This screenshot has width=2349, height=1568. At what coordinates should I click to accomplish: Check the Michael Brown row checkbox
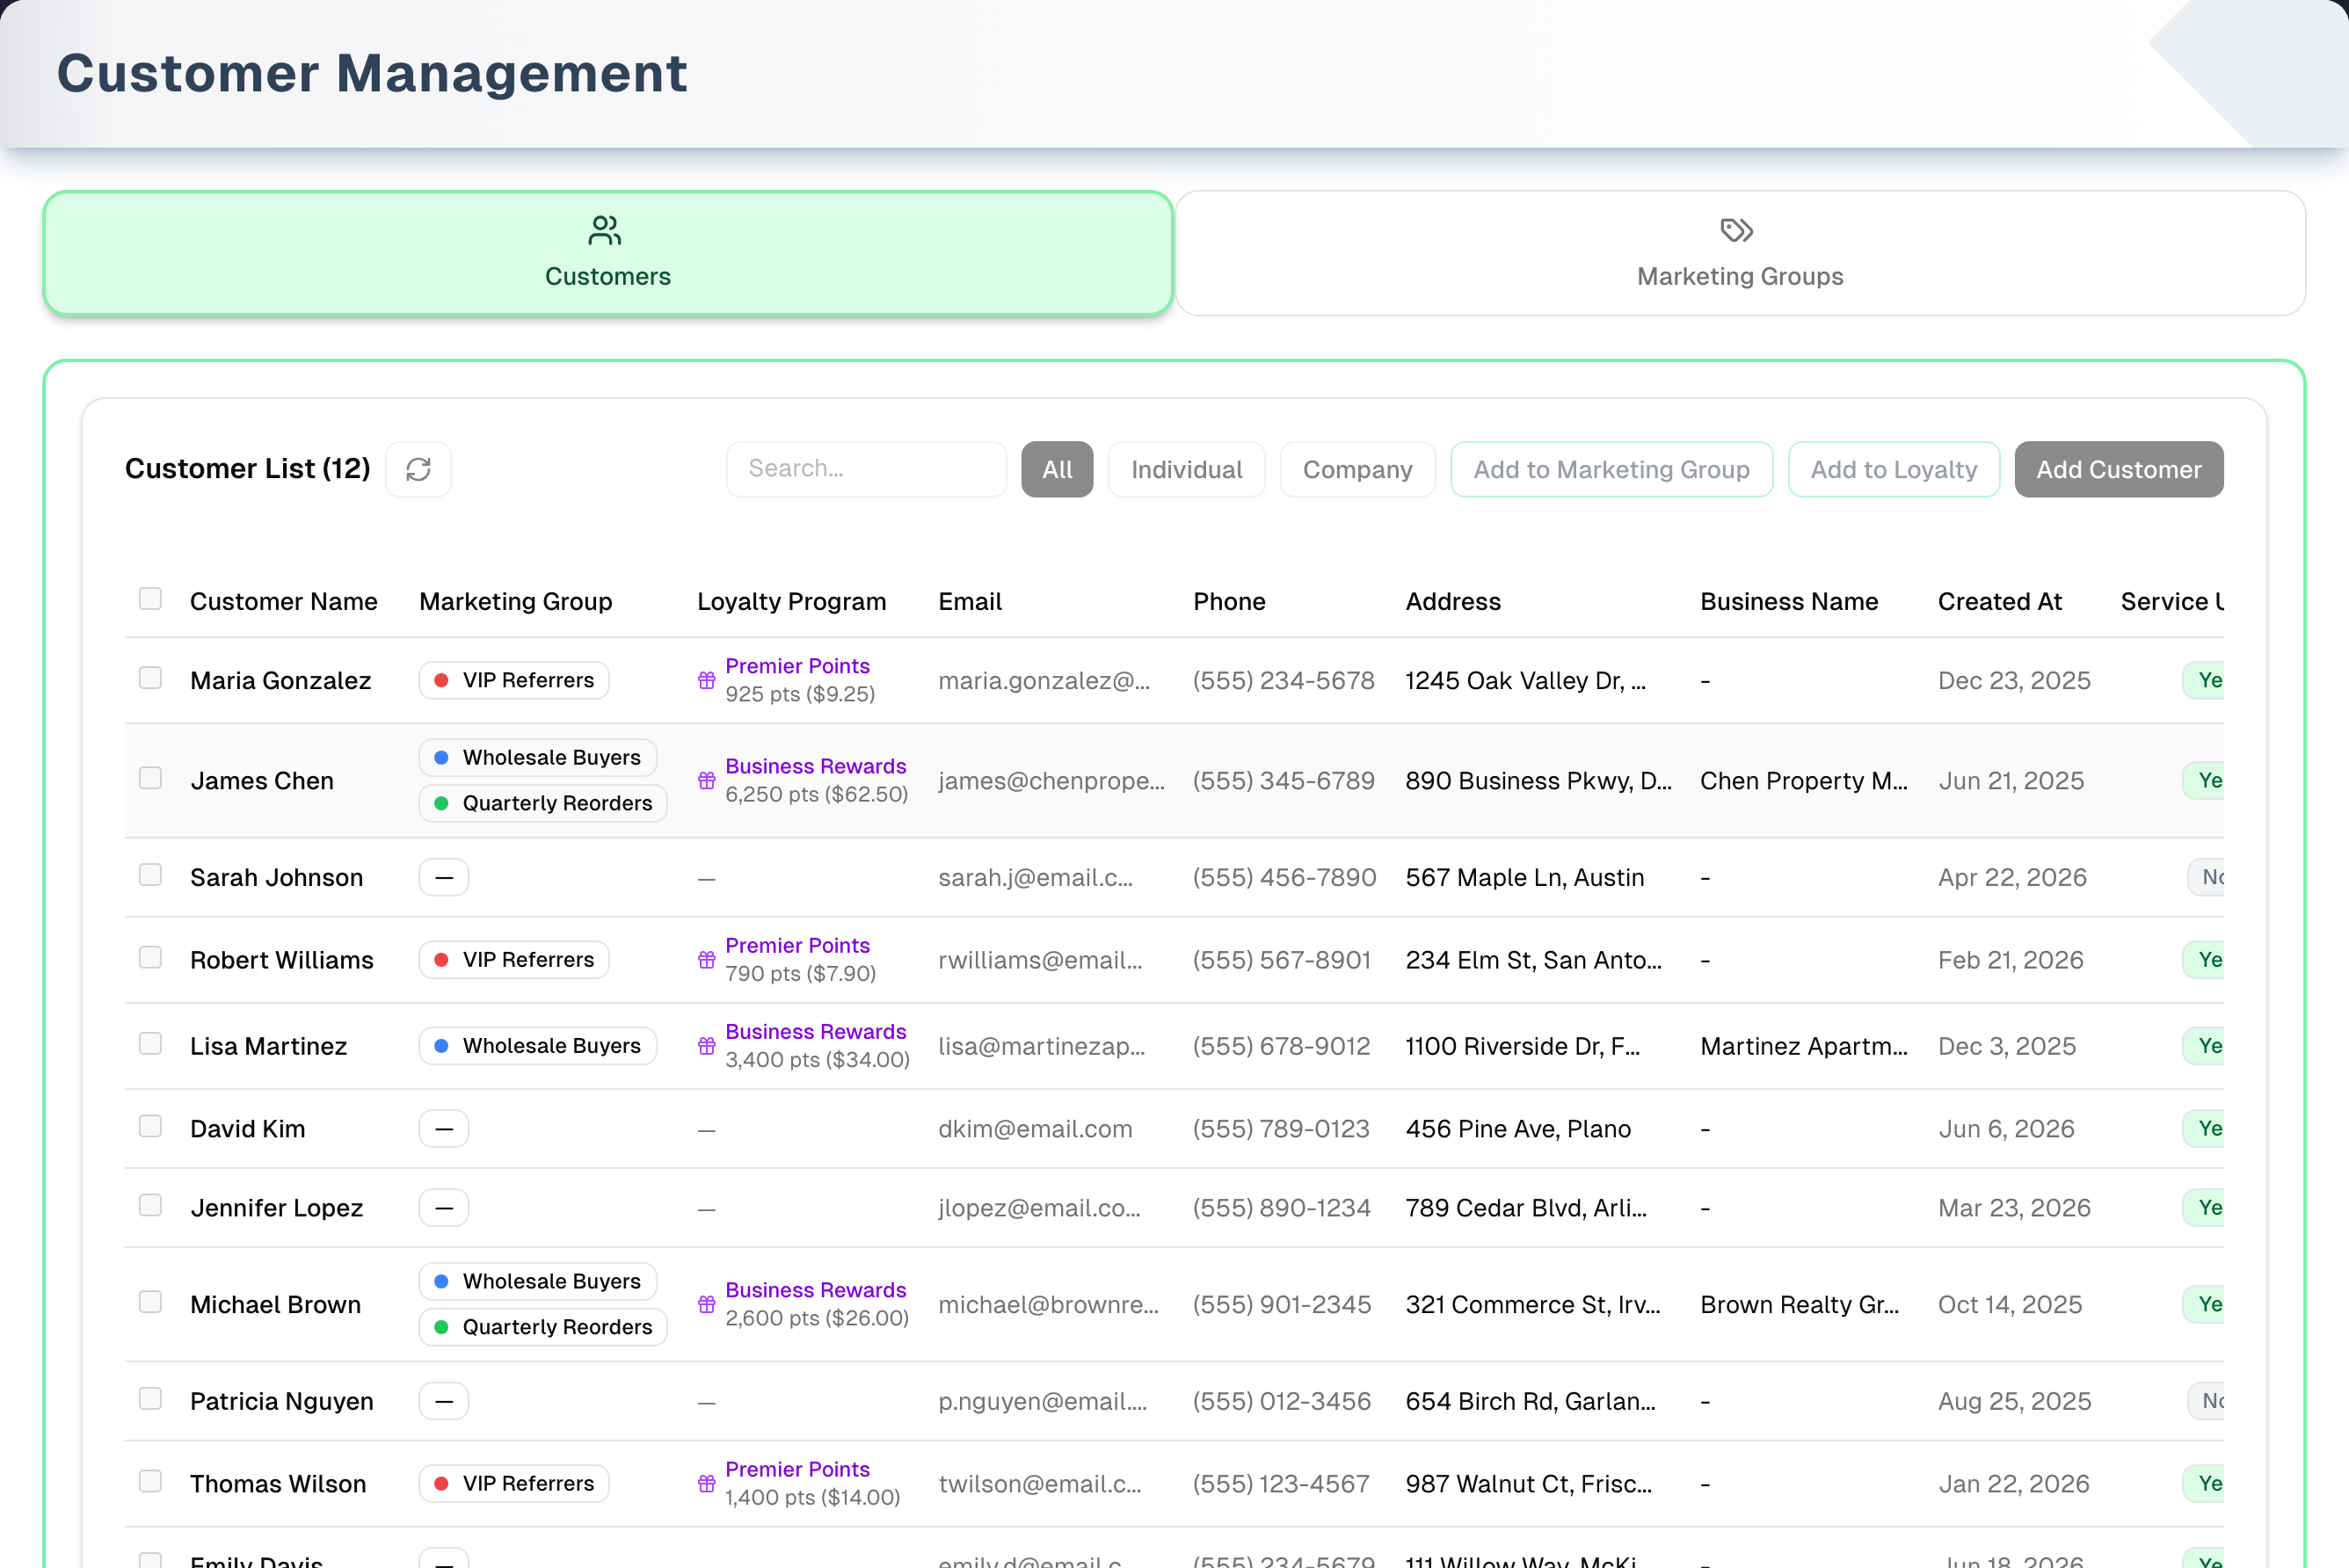[x=150, y=1302]
